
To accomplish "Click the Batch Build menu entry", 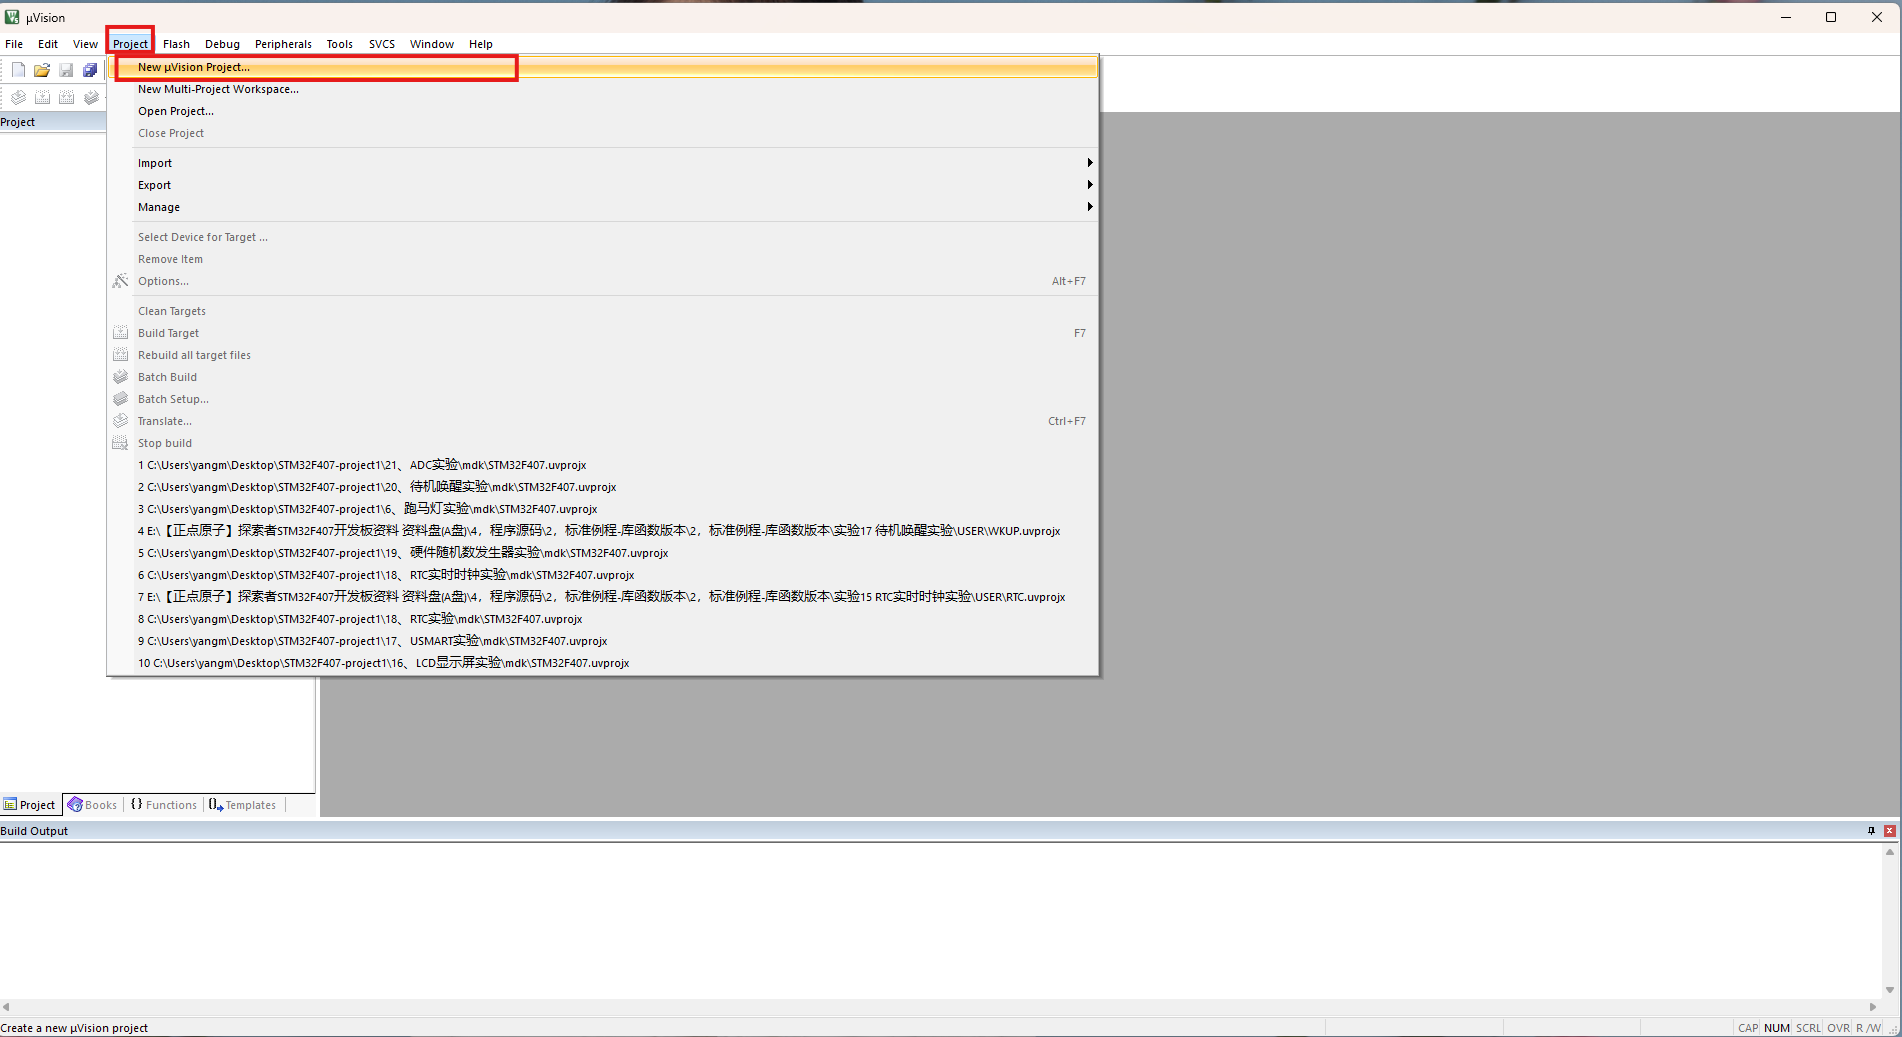I will [603, 377].
